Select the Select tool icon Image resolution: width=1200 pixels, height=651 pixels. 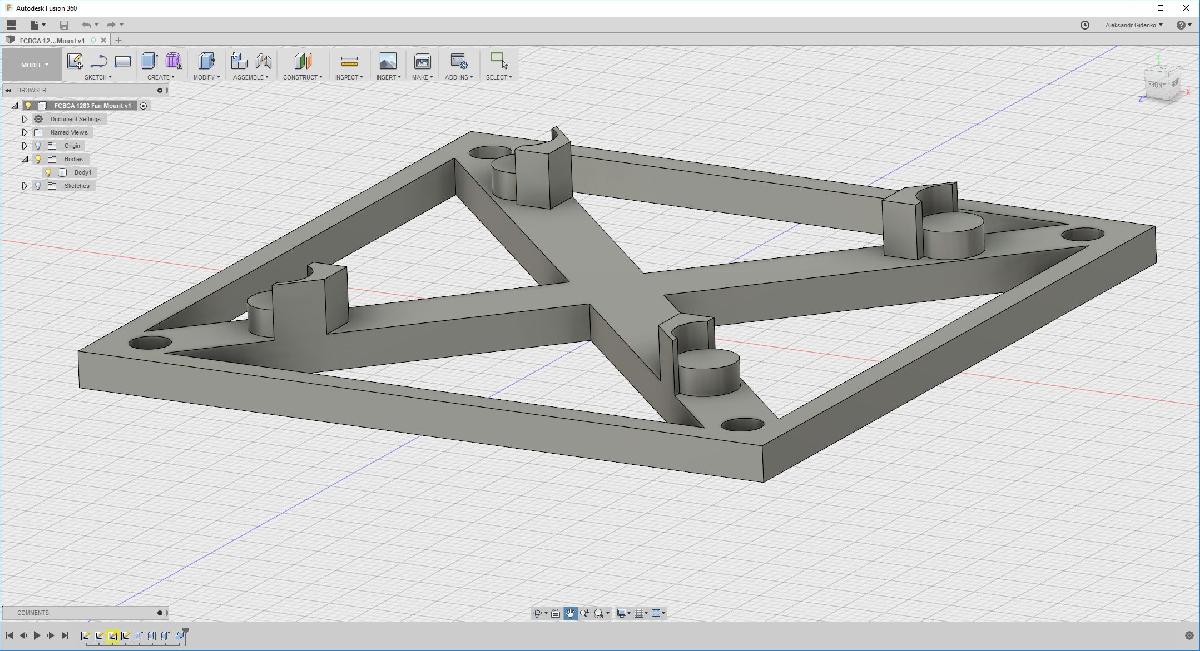[498, 61]
